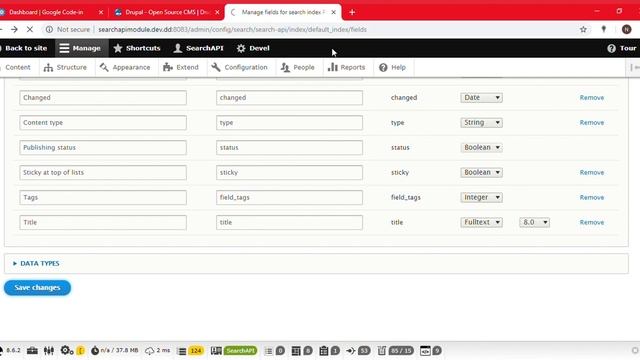Screen dimensions: 640x360
Task: Switch to Dashboard Google Code-in tab
Action: (x=46, y=12)
